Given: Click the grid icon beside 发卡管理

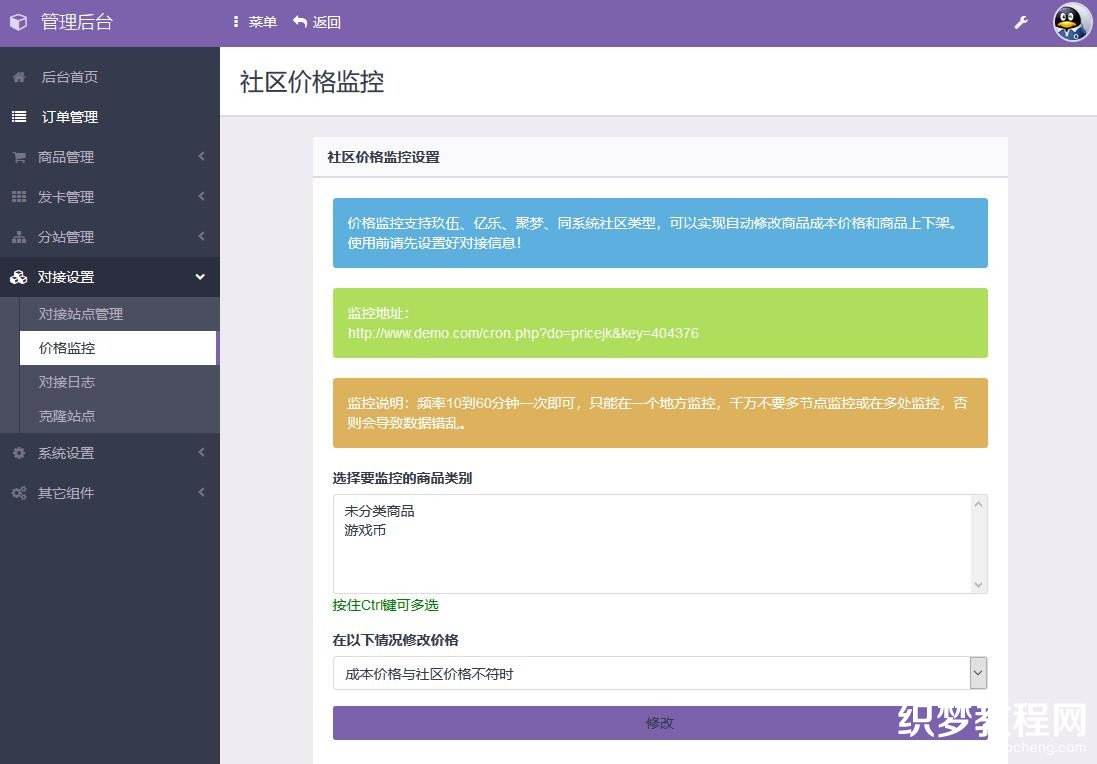Looking at the screenshot, I should point(17,197).
